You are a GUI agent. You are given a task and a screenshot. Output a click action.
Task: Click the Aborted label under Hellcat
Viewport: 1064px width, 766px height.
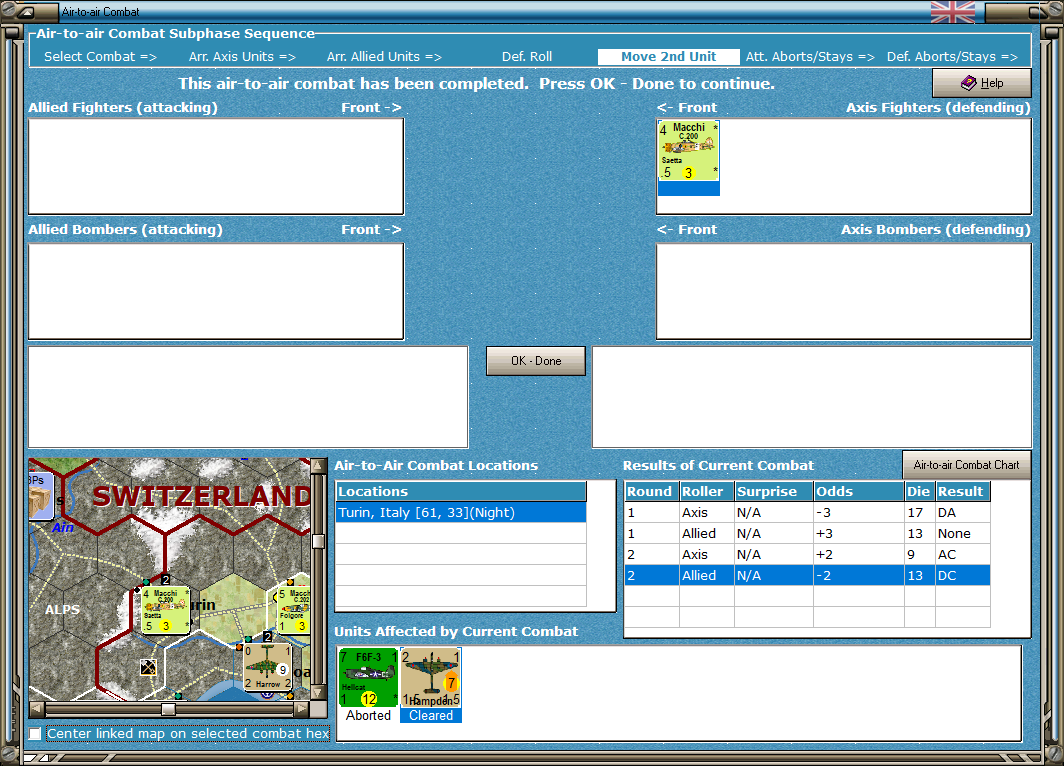(368, 715)
